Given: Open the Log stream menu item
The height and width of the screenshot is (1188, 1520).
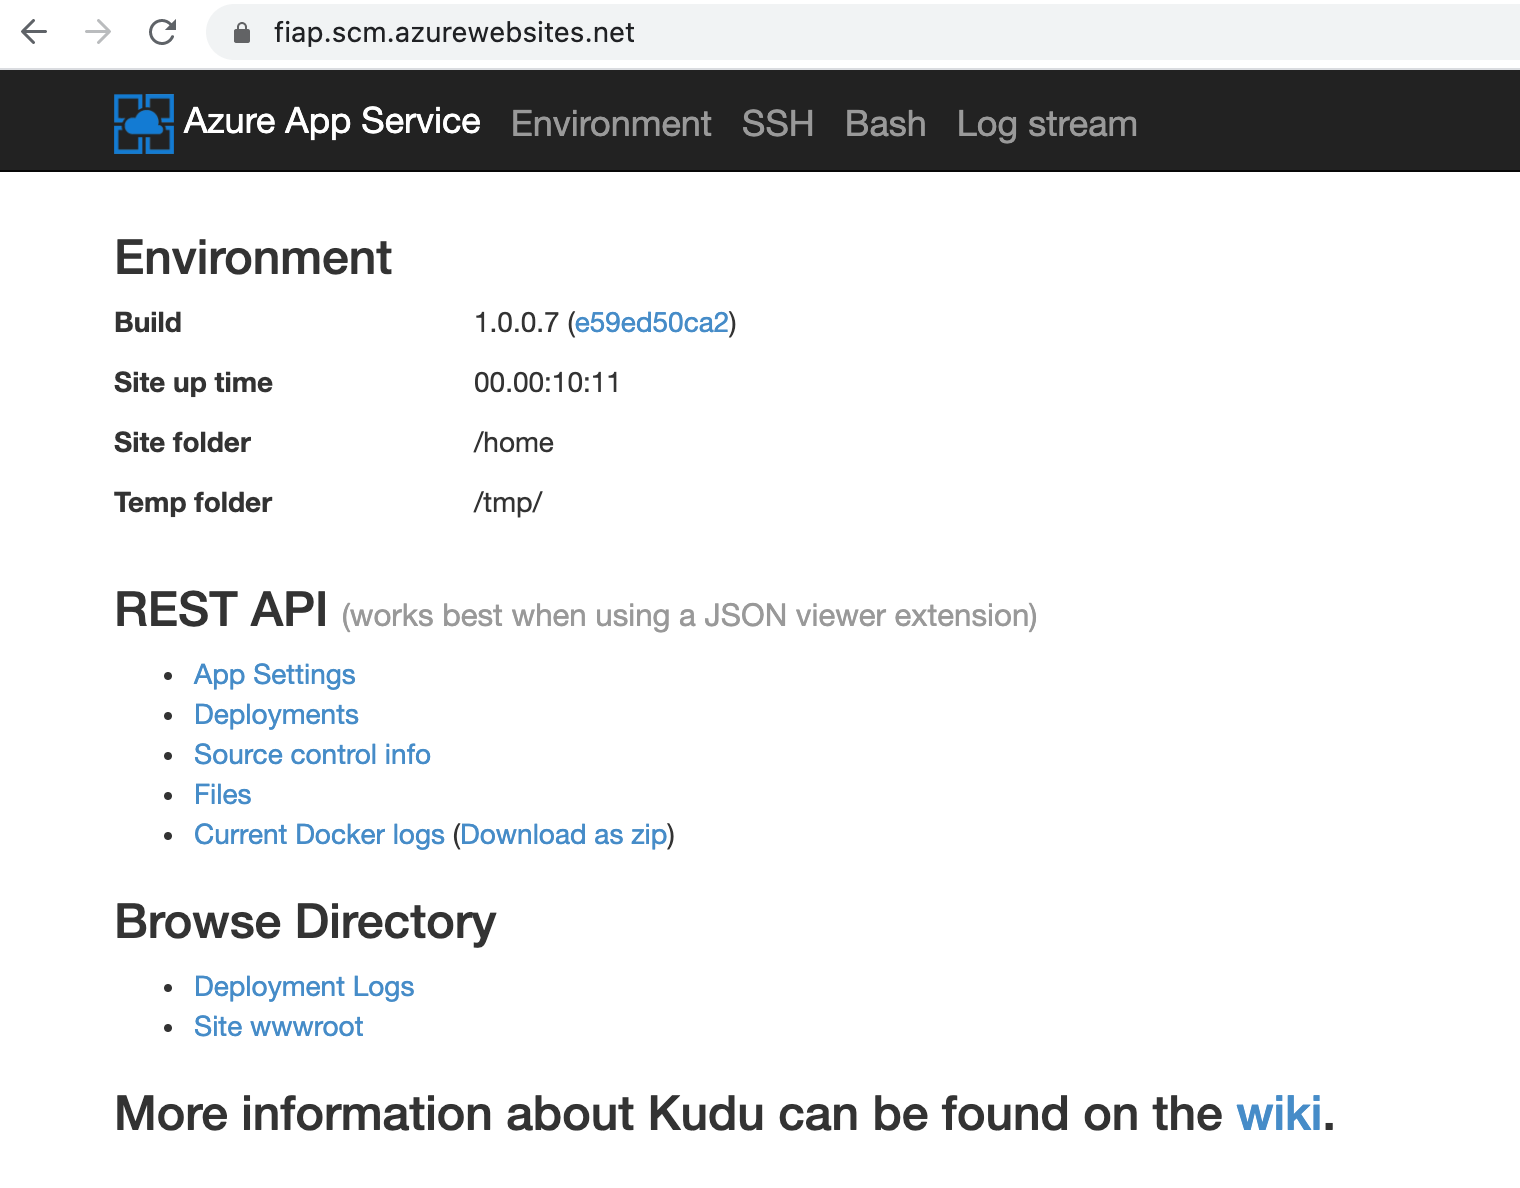Looking at the screenshot, I should (1047, 124).
